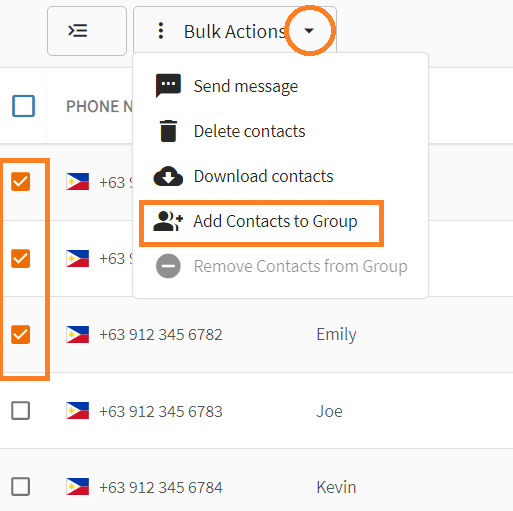Uncheck the first checked contact row
This screenshot has width=513, height=511.
click(x=21, y=182)
